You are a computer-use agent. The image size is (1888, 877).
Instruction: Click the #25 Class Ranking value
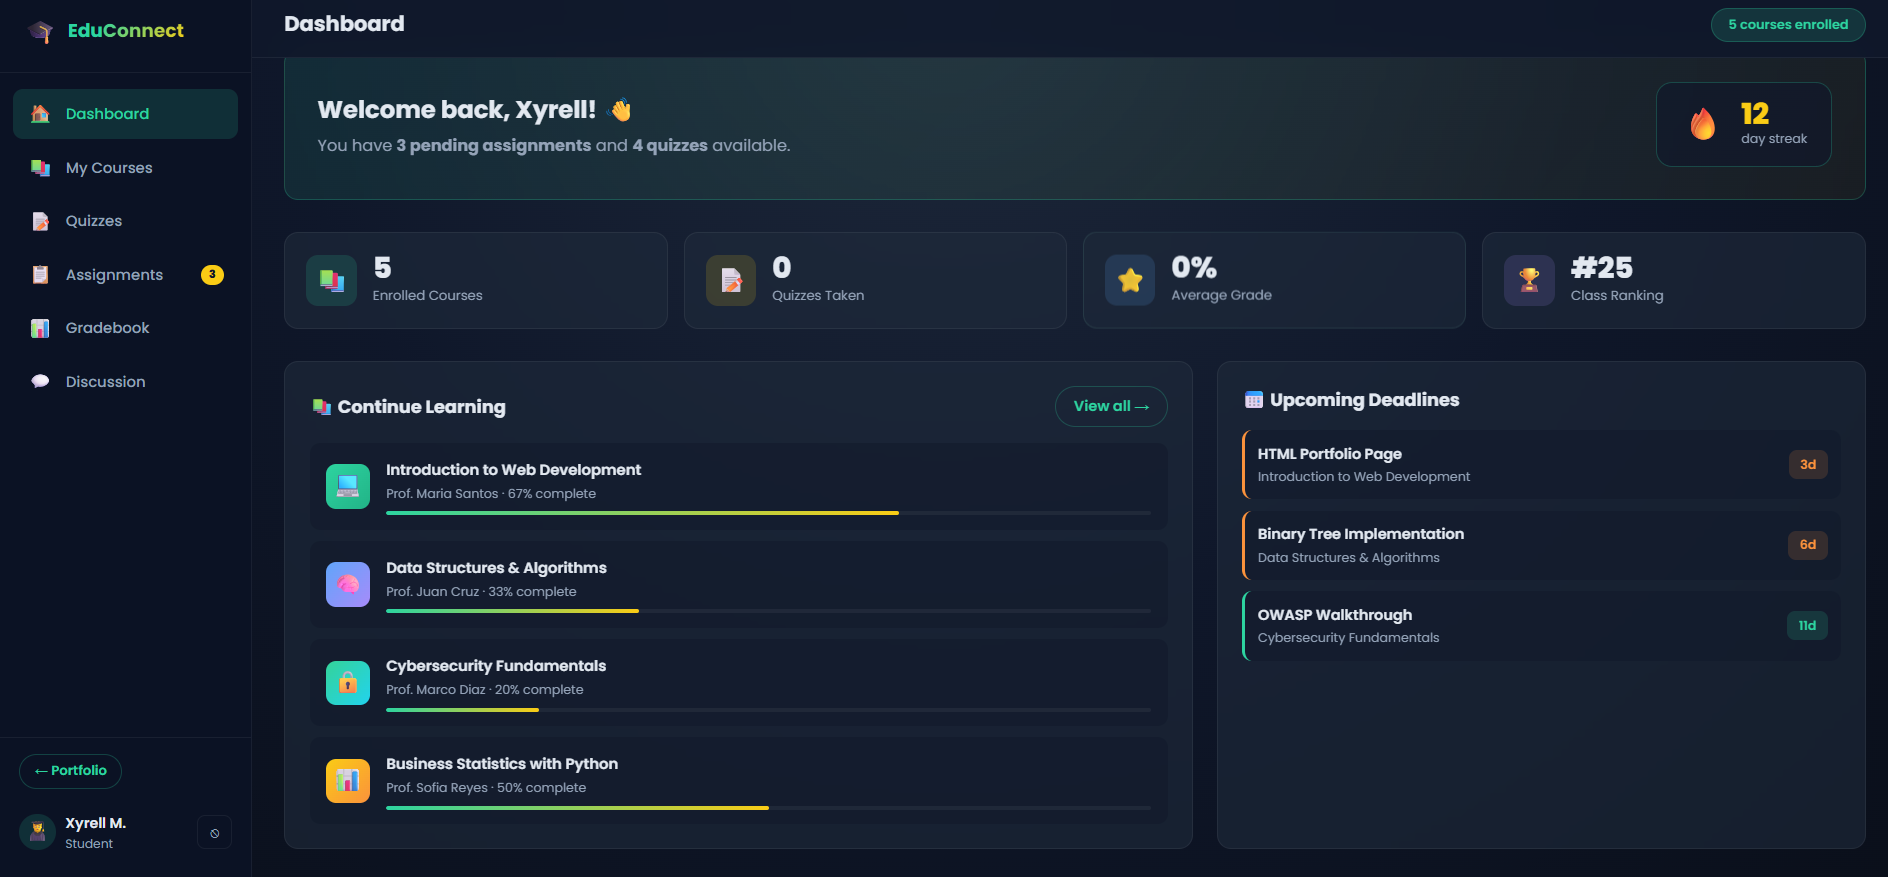(1601, 268)
